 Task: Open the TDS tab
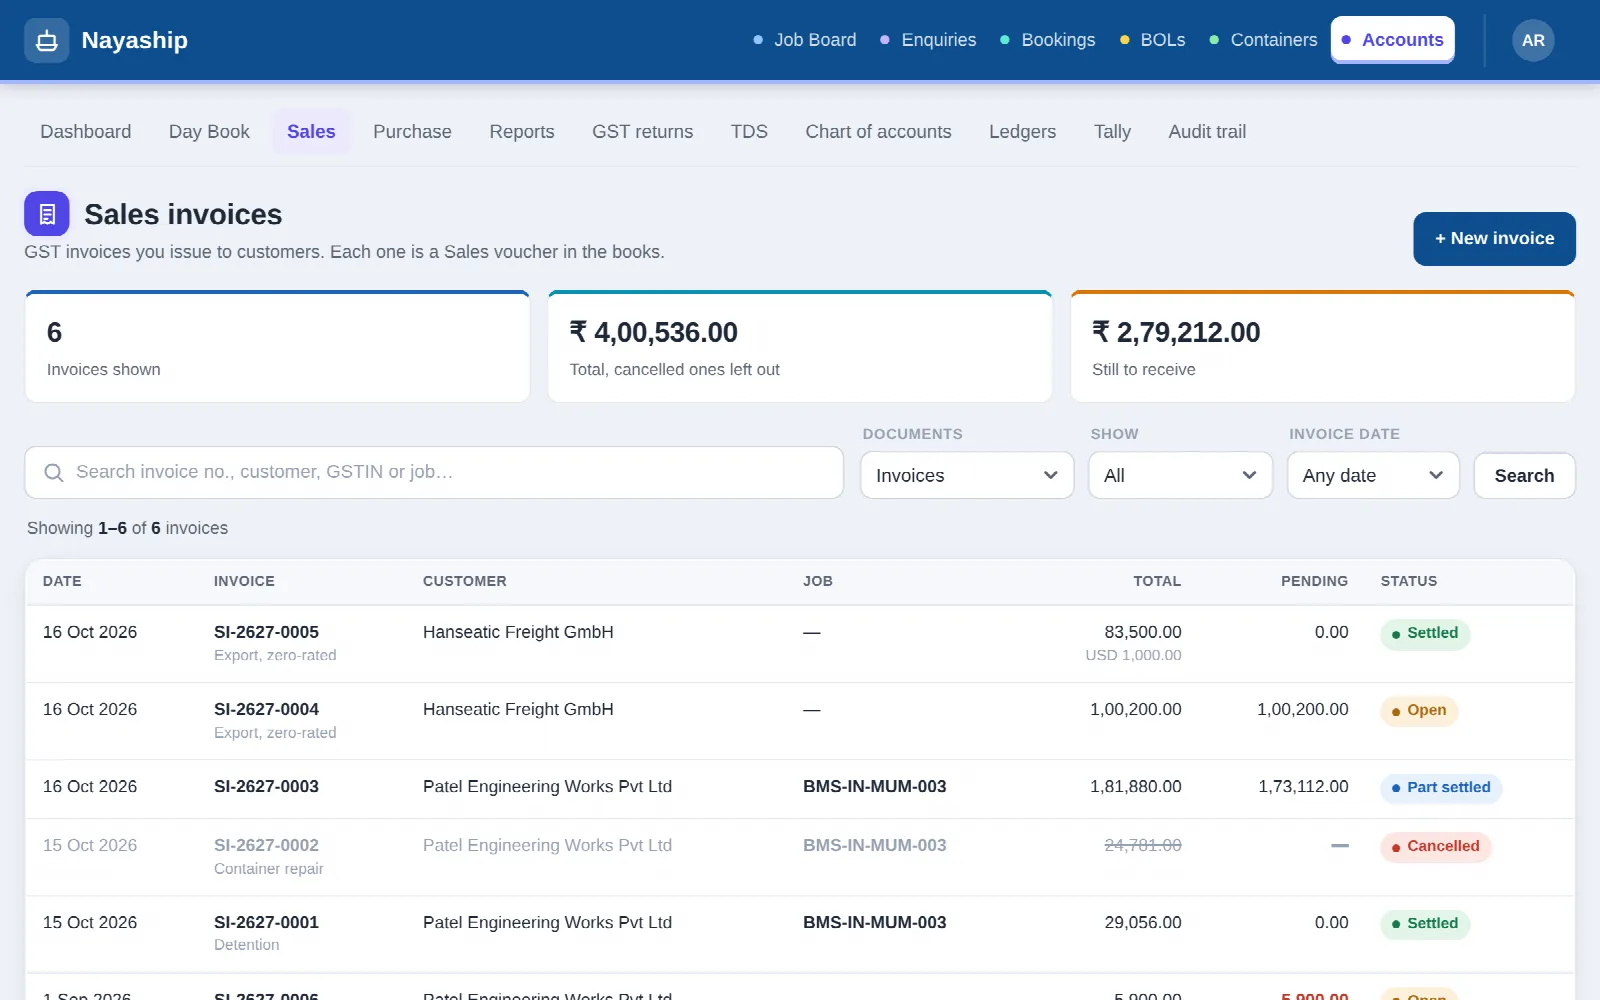click(749, 132)
